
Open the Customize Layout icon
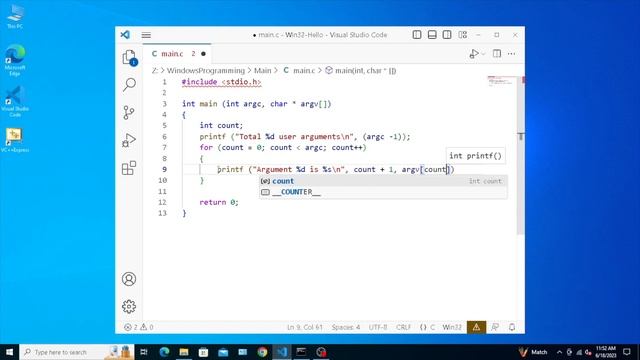click(x=463, y=35)
